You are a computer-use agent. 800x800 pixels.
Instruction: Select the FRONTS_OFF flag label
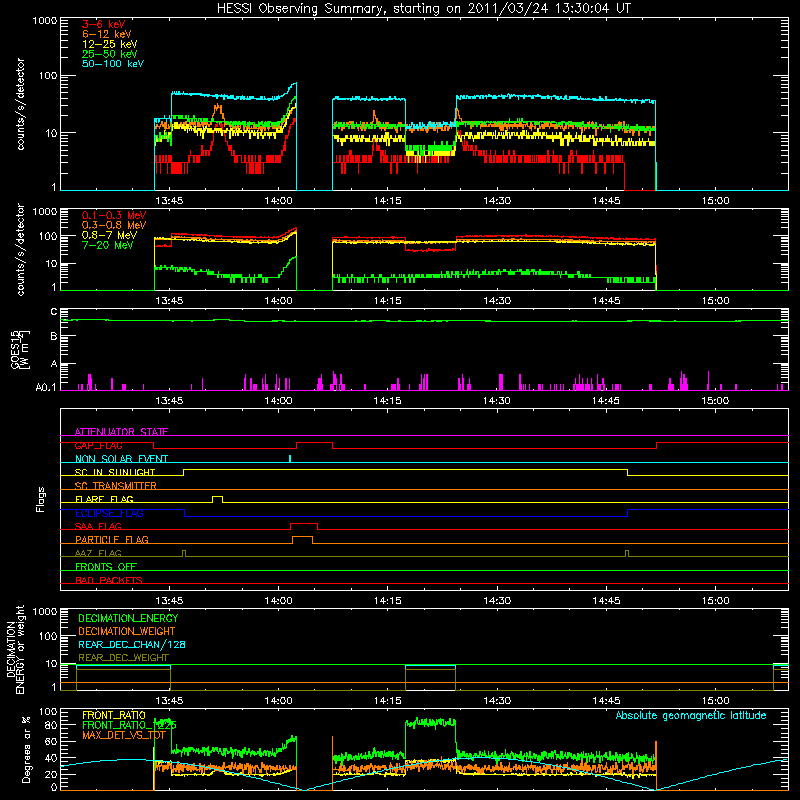106,566
